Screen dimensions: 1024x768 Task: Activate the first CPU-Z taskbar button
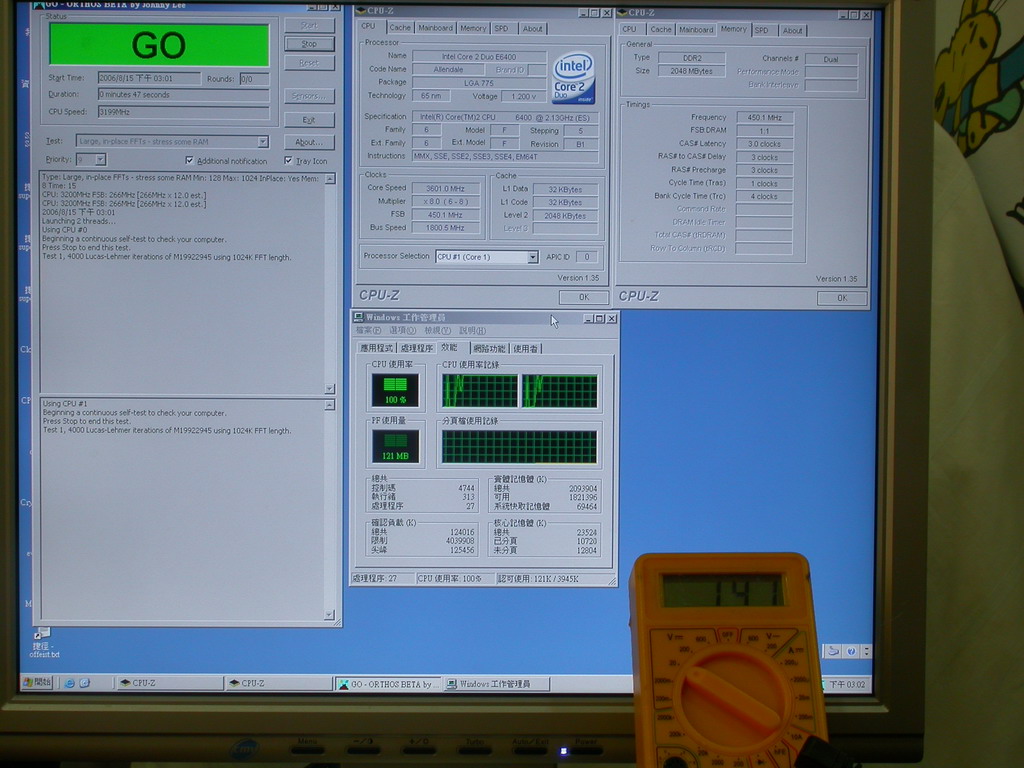(168, 683)
